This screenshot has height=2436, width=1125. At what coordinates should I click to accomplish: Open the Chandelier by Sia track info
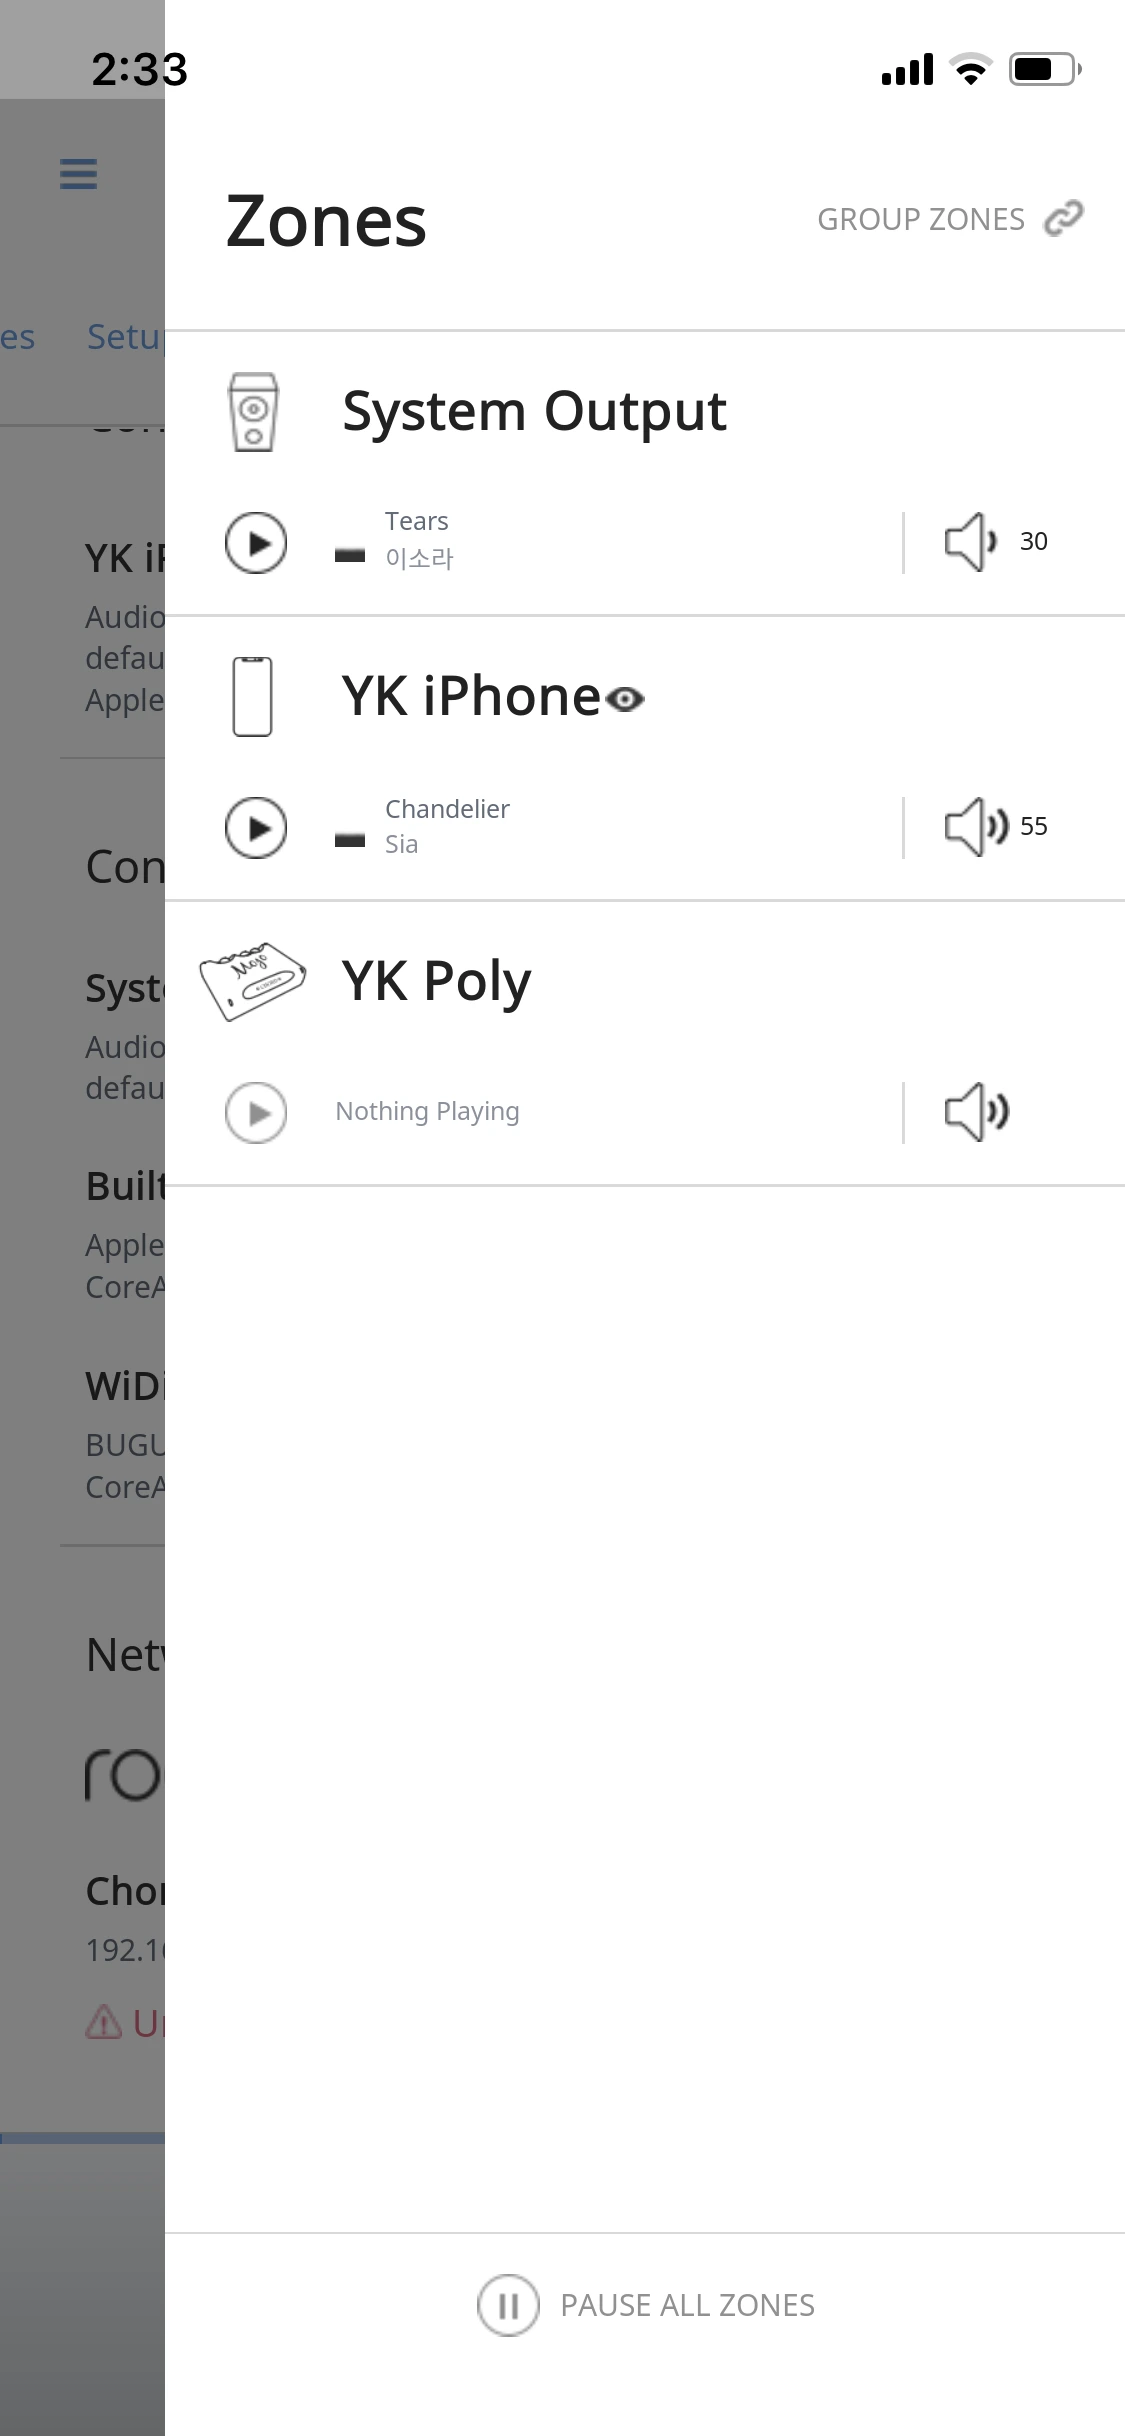[446, 826]
